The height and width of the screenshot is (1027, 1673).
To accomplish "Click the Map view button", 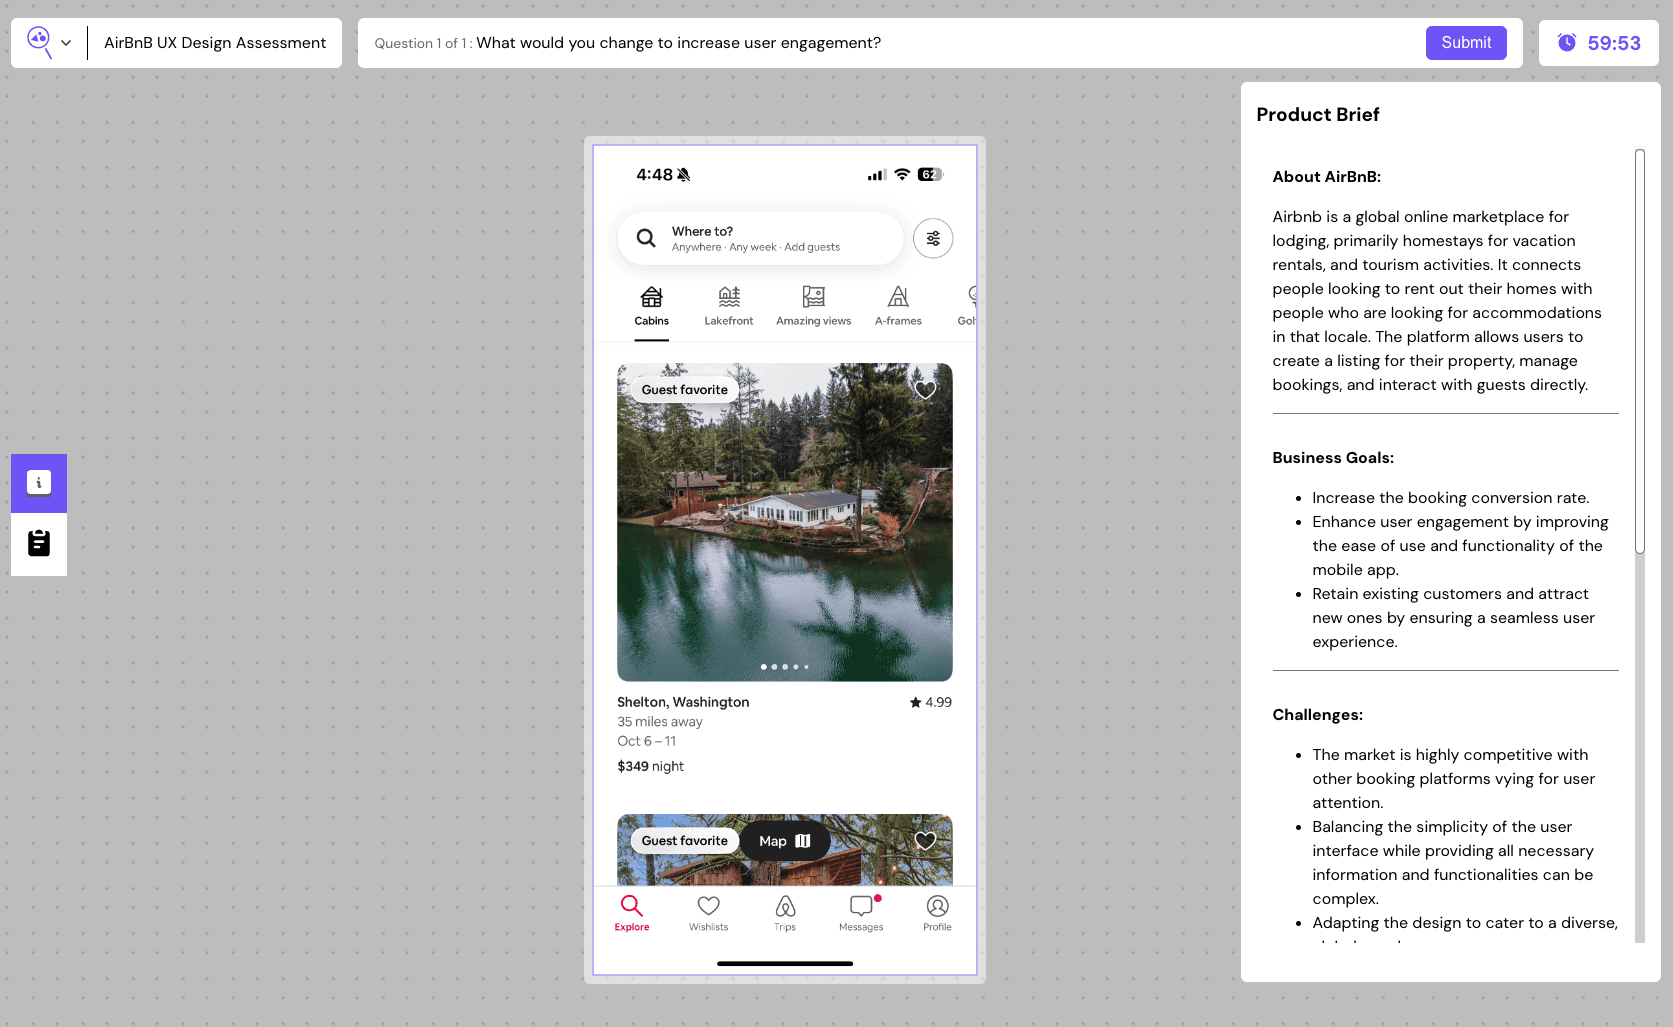I will (x=785, y=841).
